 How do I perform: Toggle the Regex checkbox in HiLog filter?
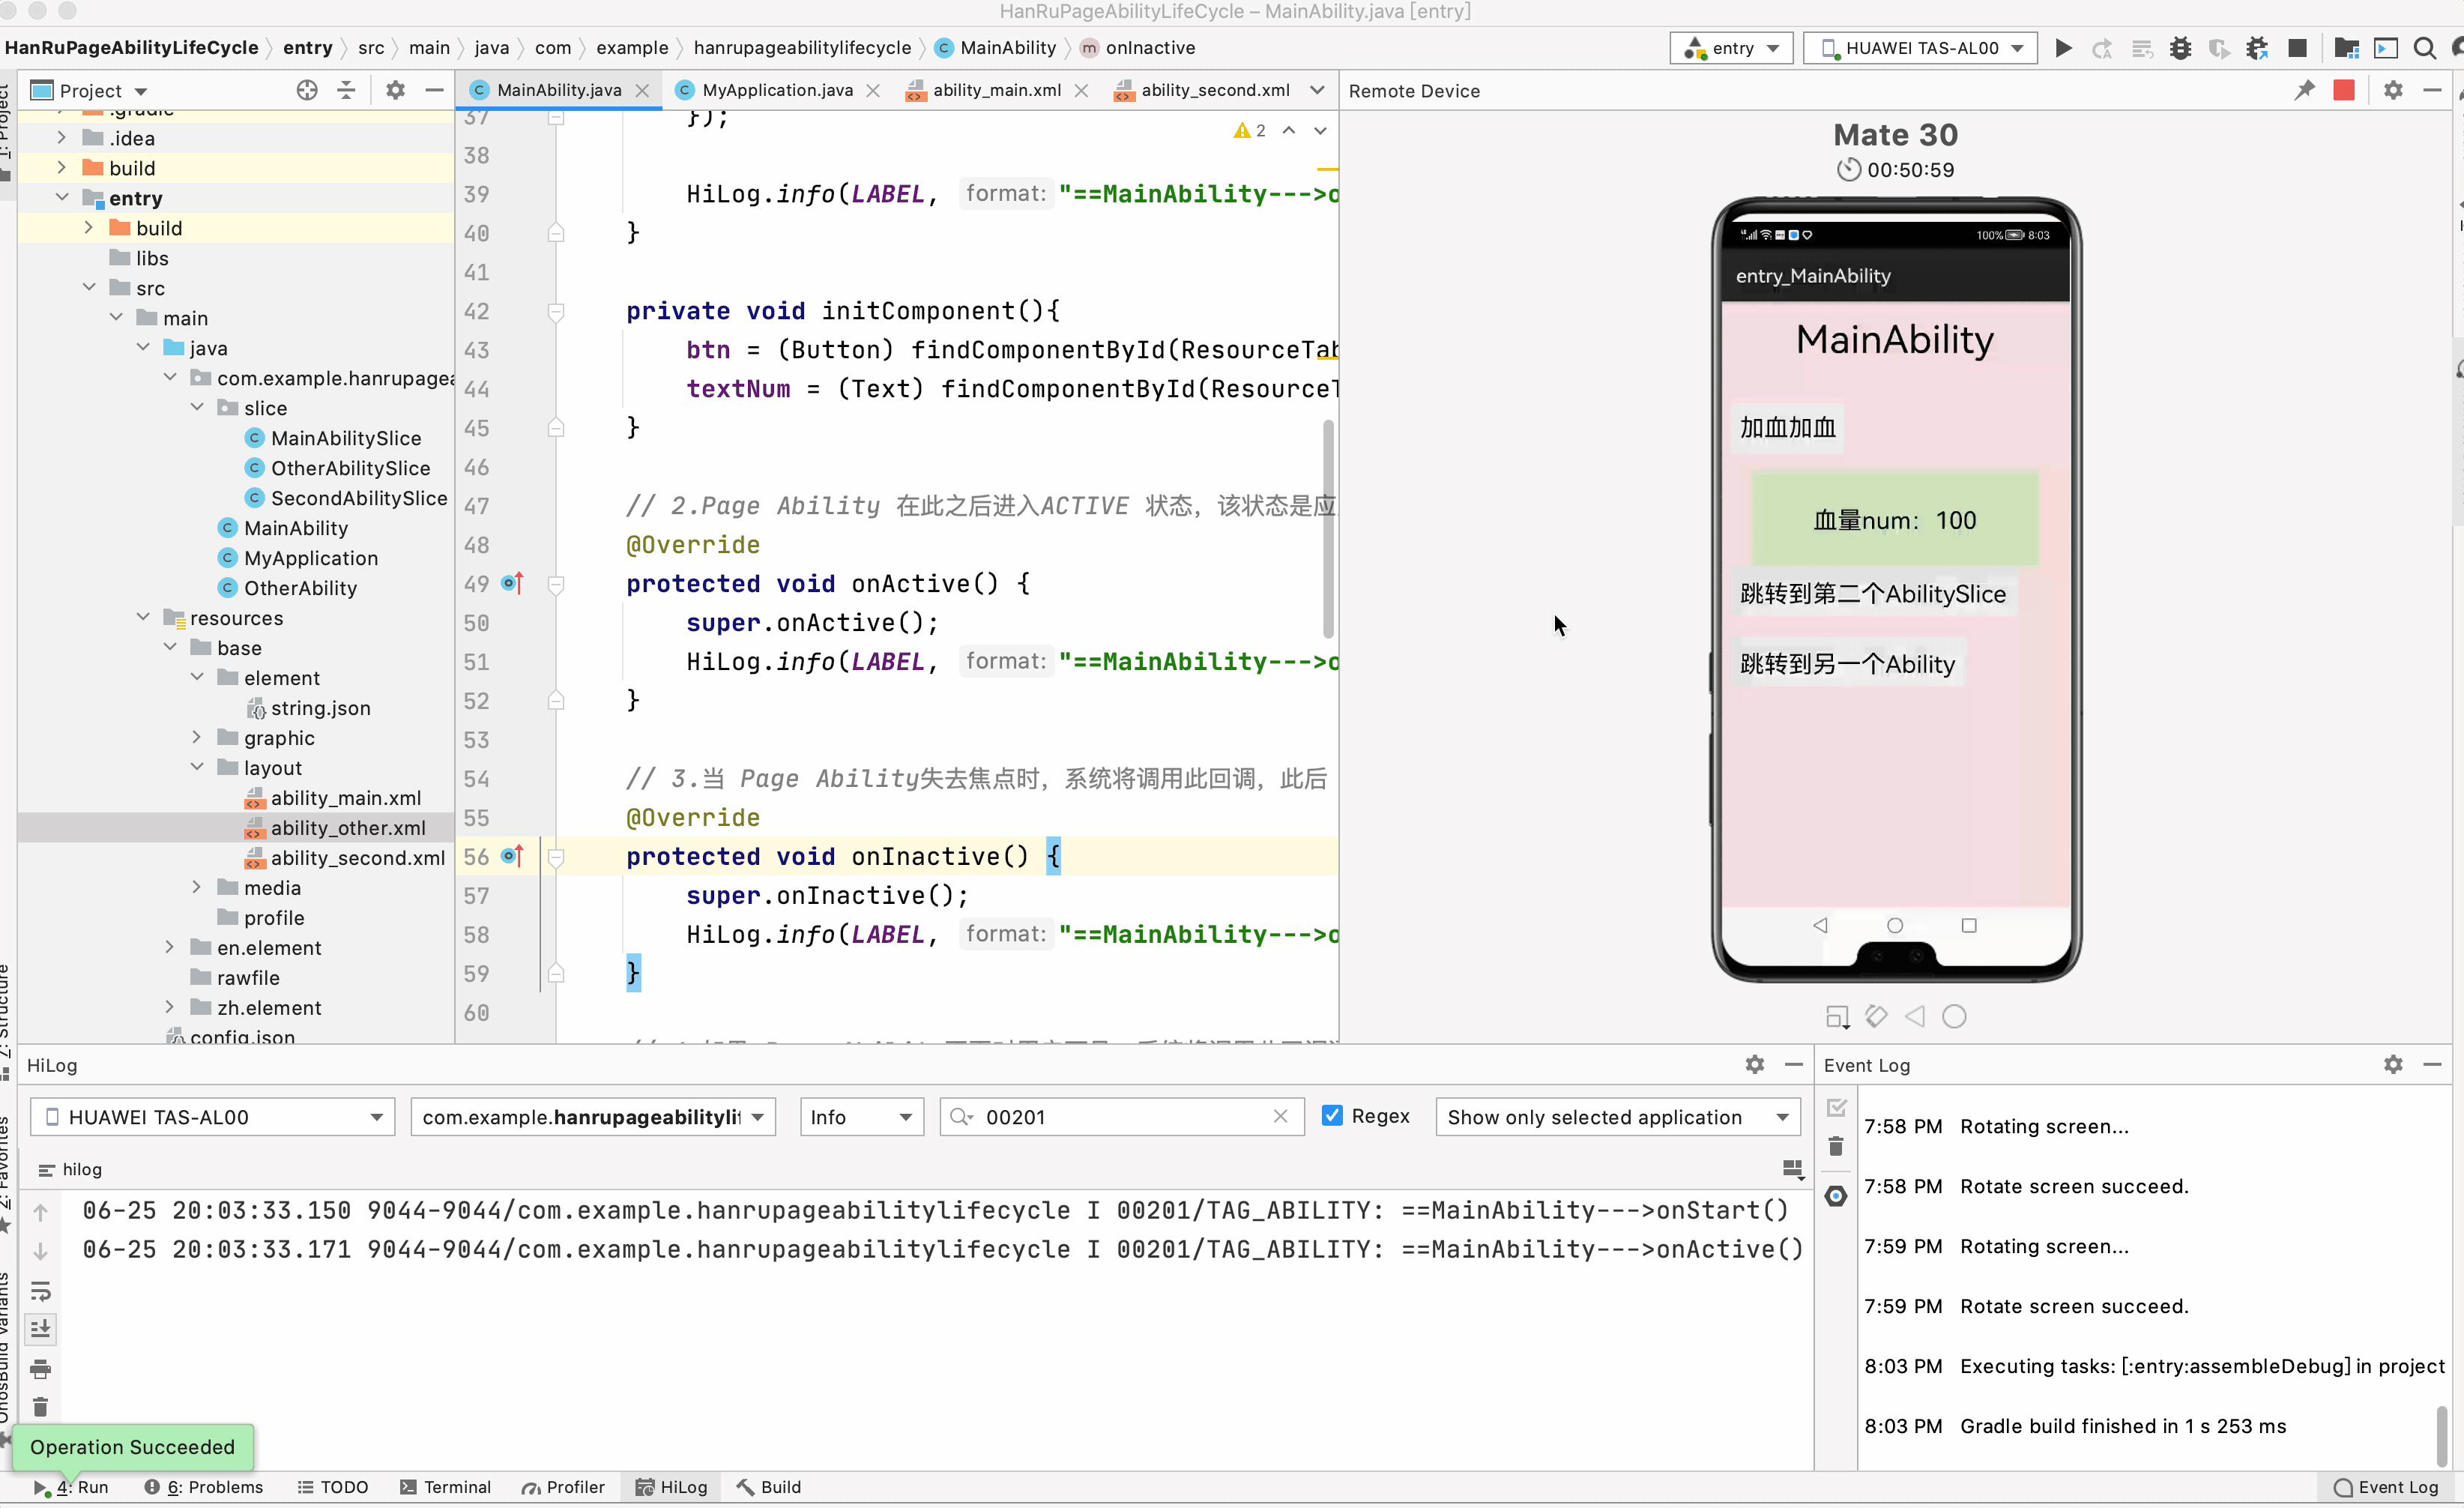[1332, 1115]
